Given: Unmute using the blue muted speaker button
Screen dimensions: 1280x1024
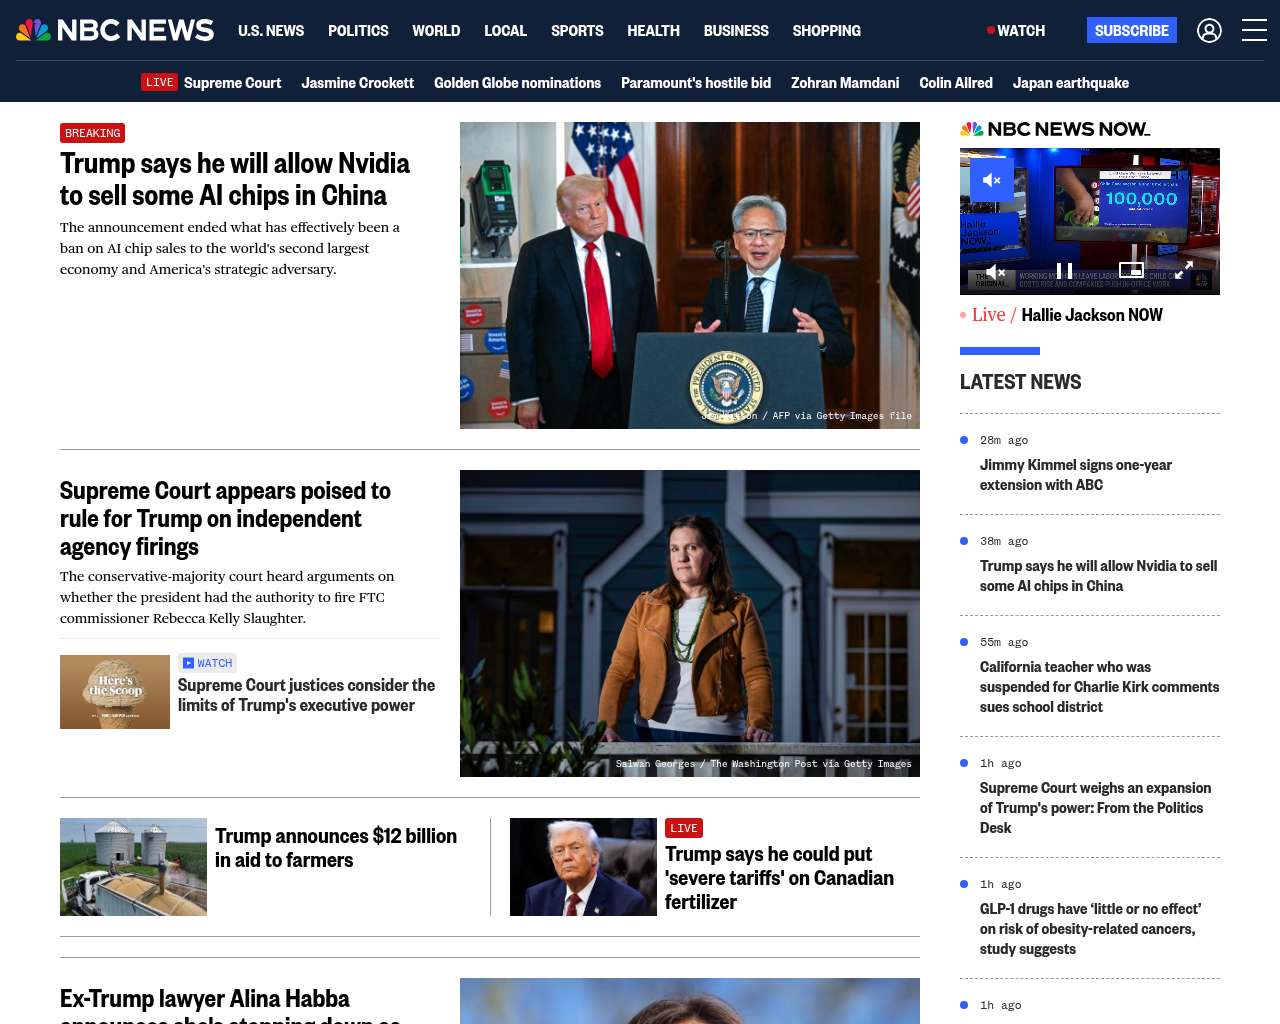Looking at the screenshot, I should [992, 181].
